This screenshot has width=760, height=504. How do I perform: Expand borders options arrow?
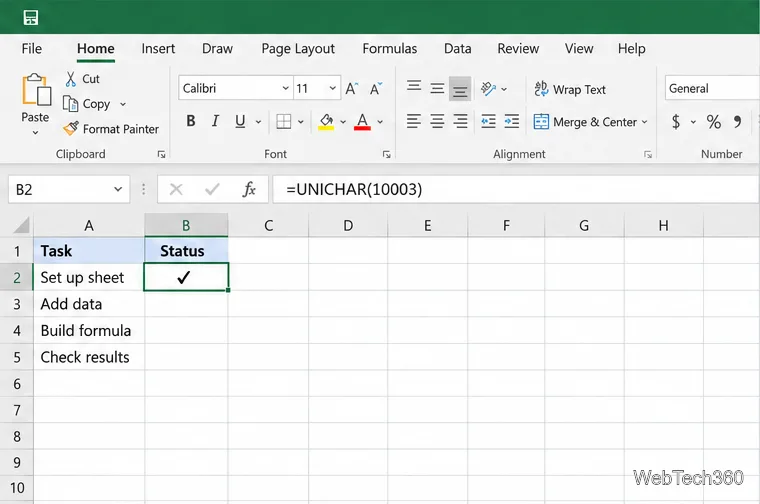pyautogui.click(x=301, y=122)
